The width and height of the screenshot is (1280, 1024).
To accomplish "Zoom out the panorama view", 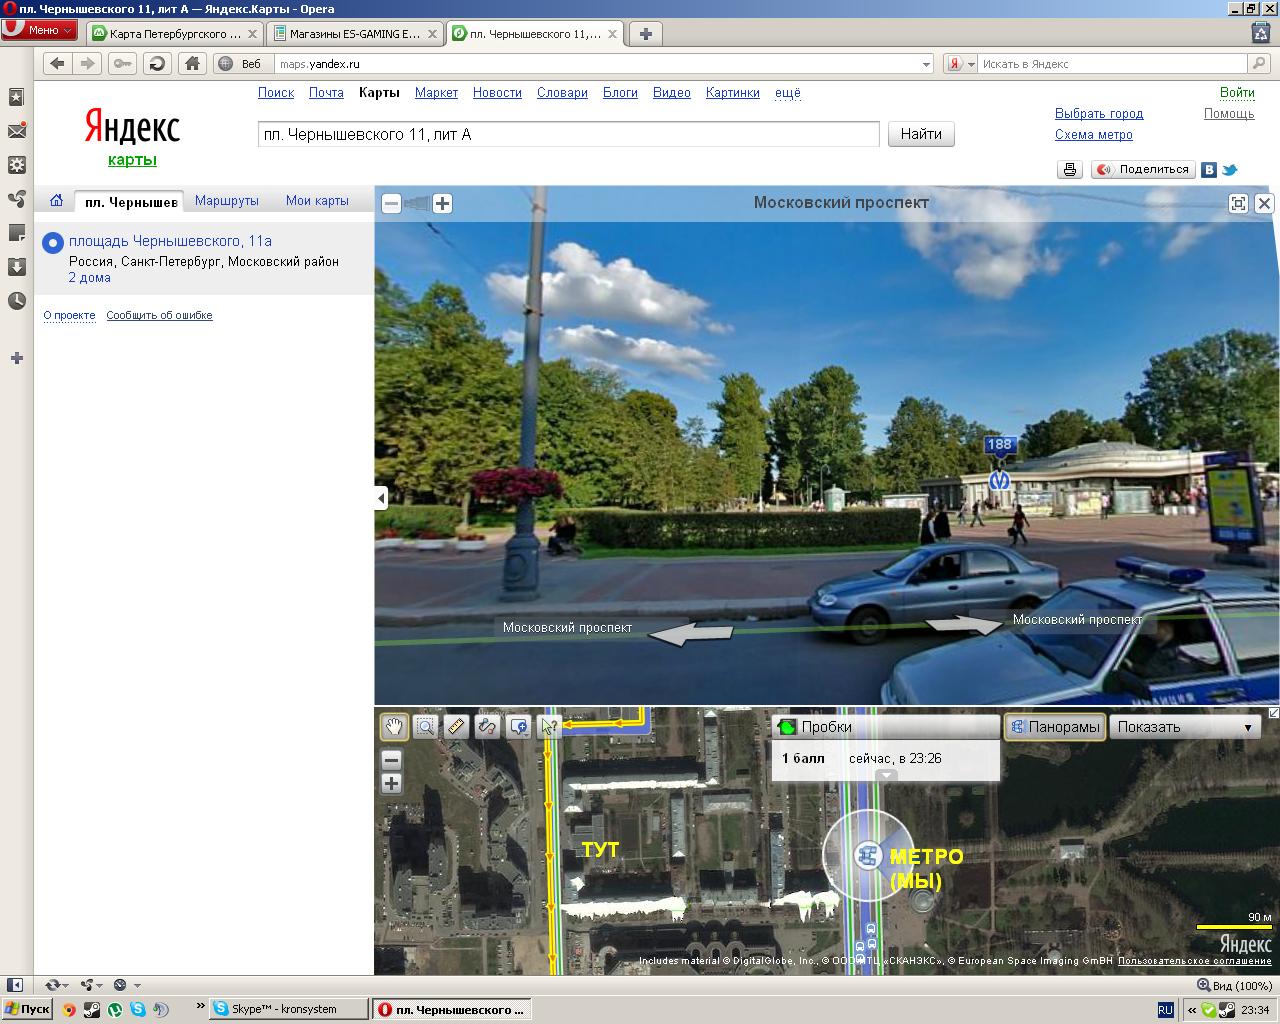I will [x=391, y=203].
